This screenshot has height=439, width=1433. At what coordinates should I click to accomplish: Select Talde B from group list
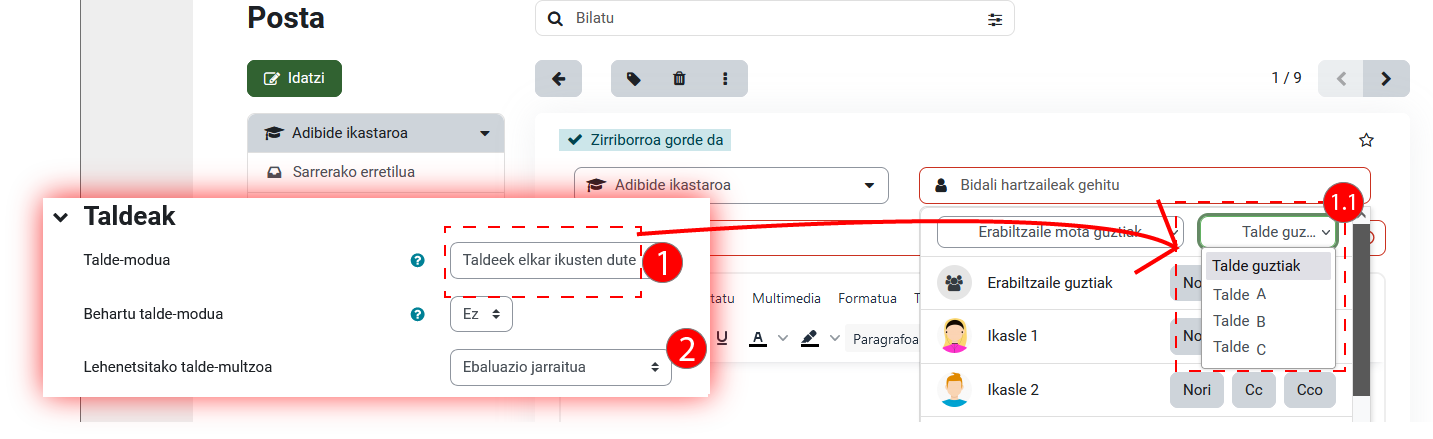[x=1240, y=321]
